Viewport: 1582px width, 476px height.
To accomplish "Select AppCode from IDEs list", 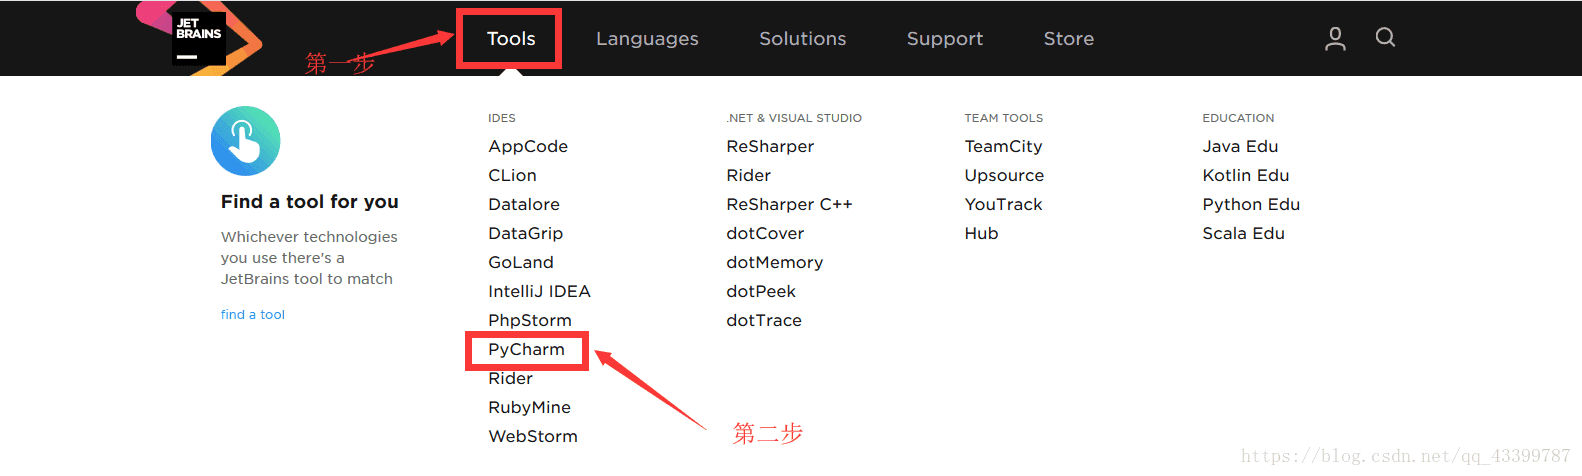I will [528, 146].
